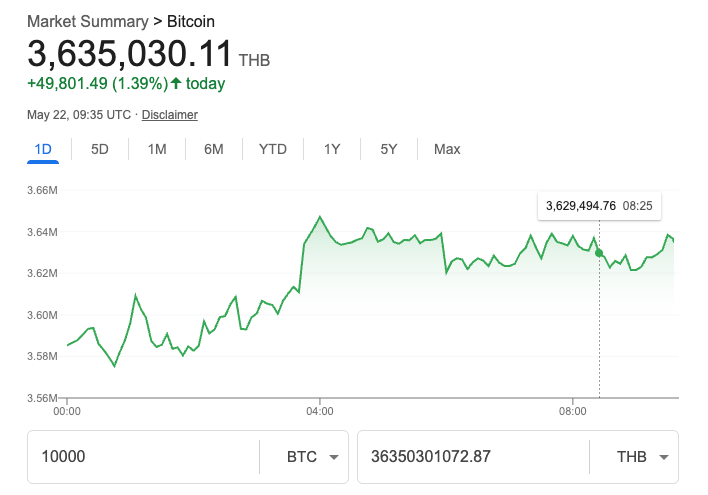Expand the BTC currency dropdown arrow
This screenshot has height=495, width=708.
click(x=334, y=457)
